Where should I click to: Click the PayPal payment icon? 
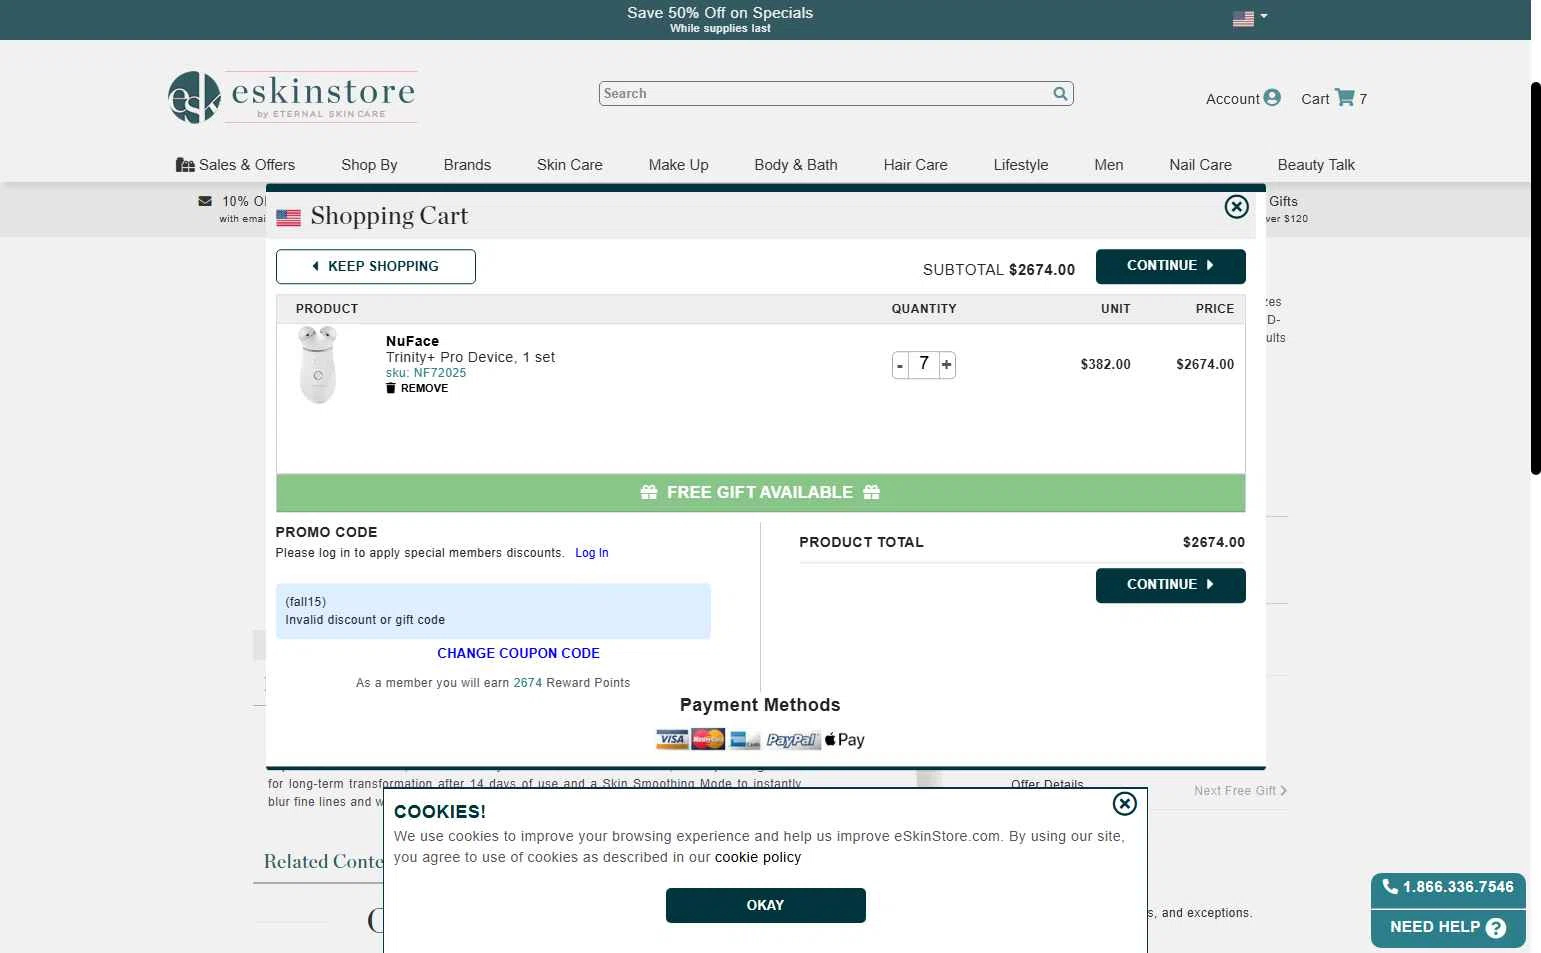point(792,740)
